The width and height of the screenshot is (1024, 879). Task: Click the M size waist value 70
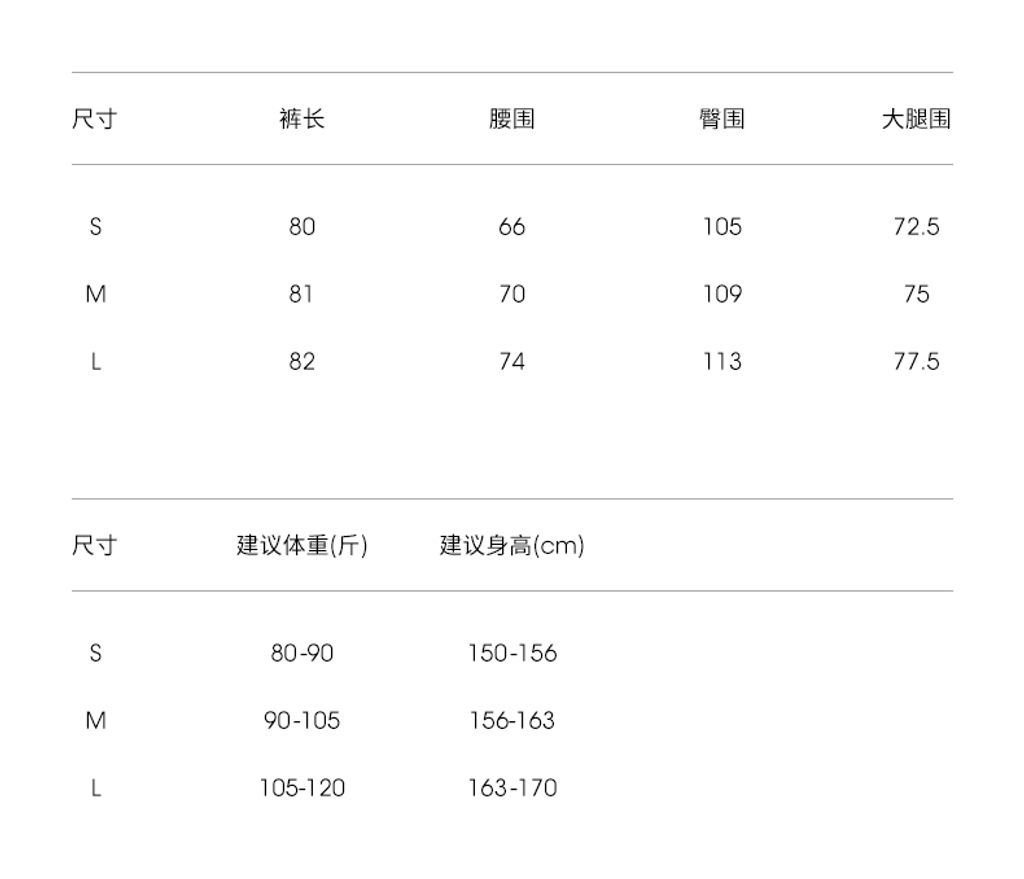(512, 294)
